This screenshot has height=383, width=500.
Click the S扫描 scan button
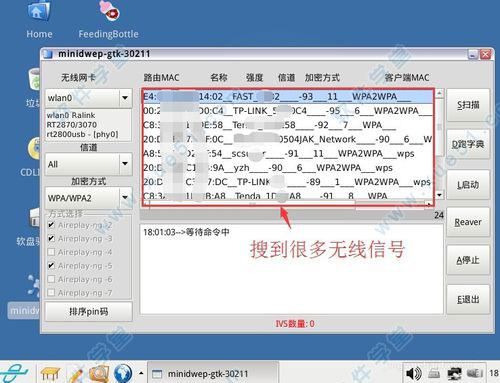[468, 105]
